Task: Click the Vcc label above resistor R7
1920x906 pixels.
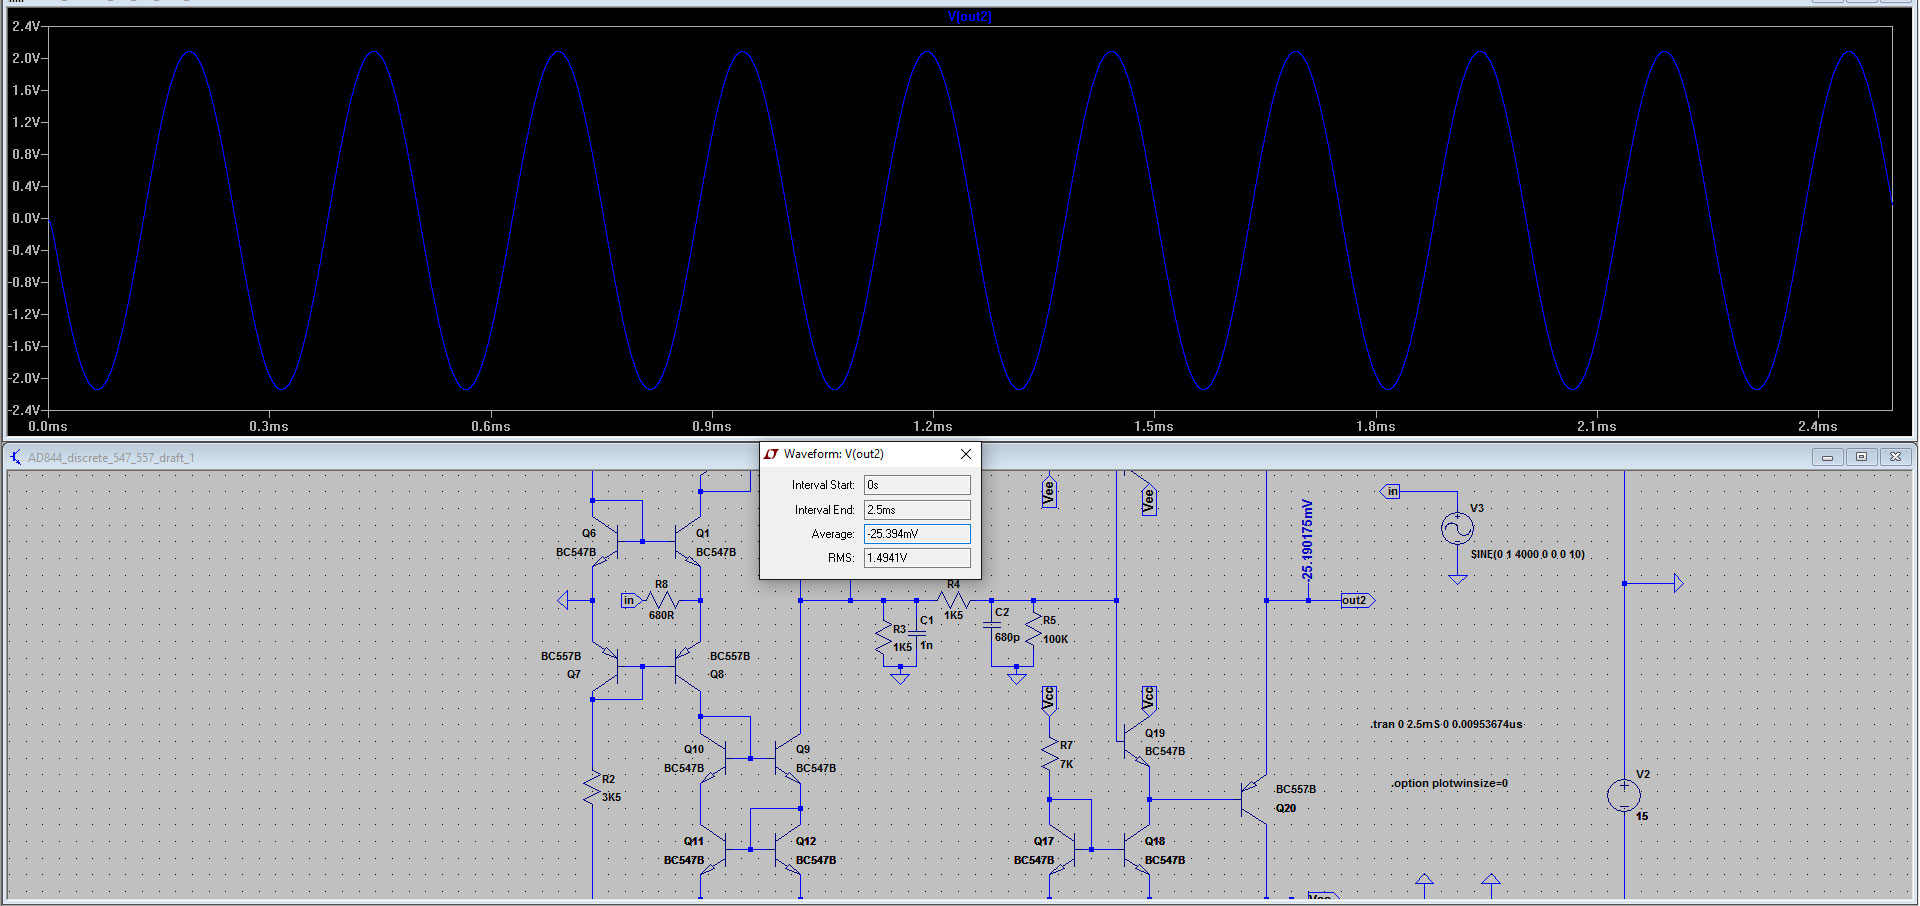Action: [x=1049, y=698]
